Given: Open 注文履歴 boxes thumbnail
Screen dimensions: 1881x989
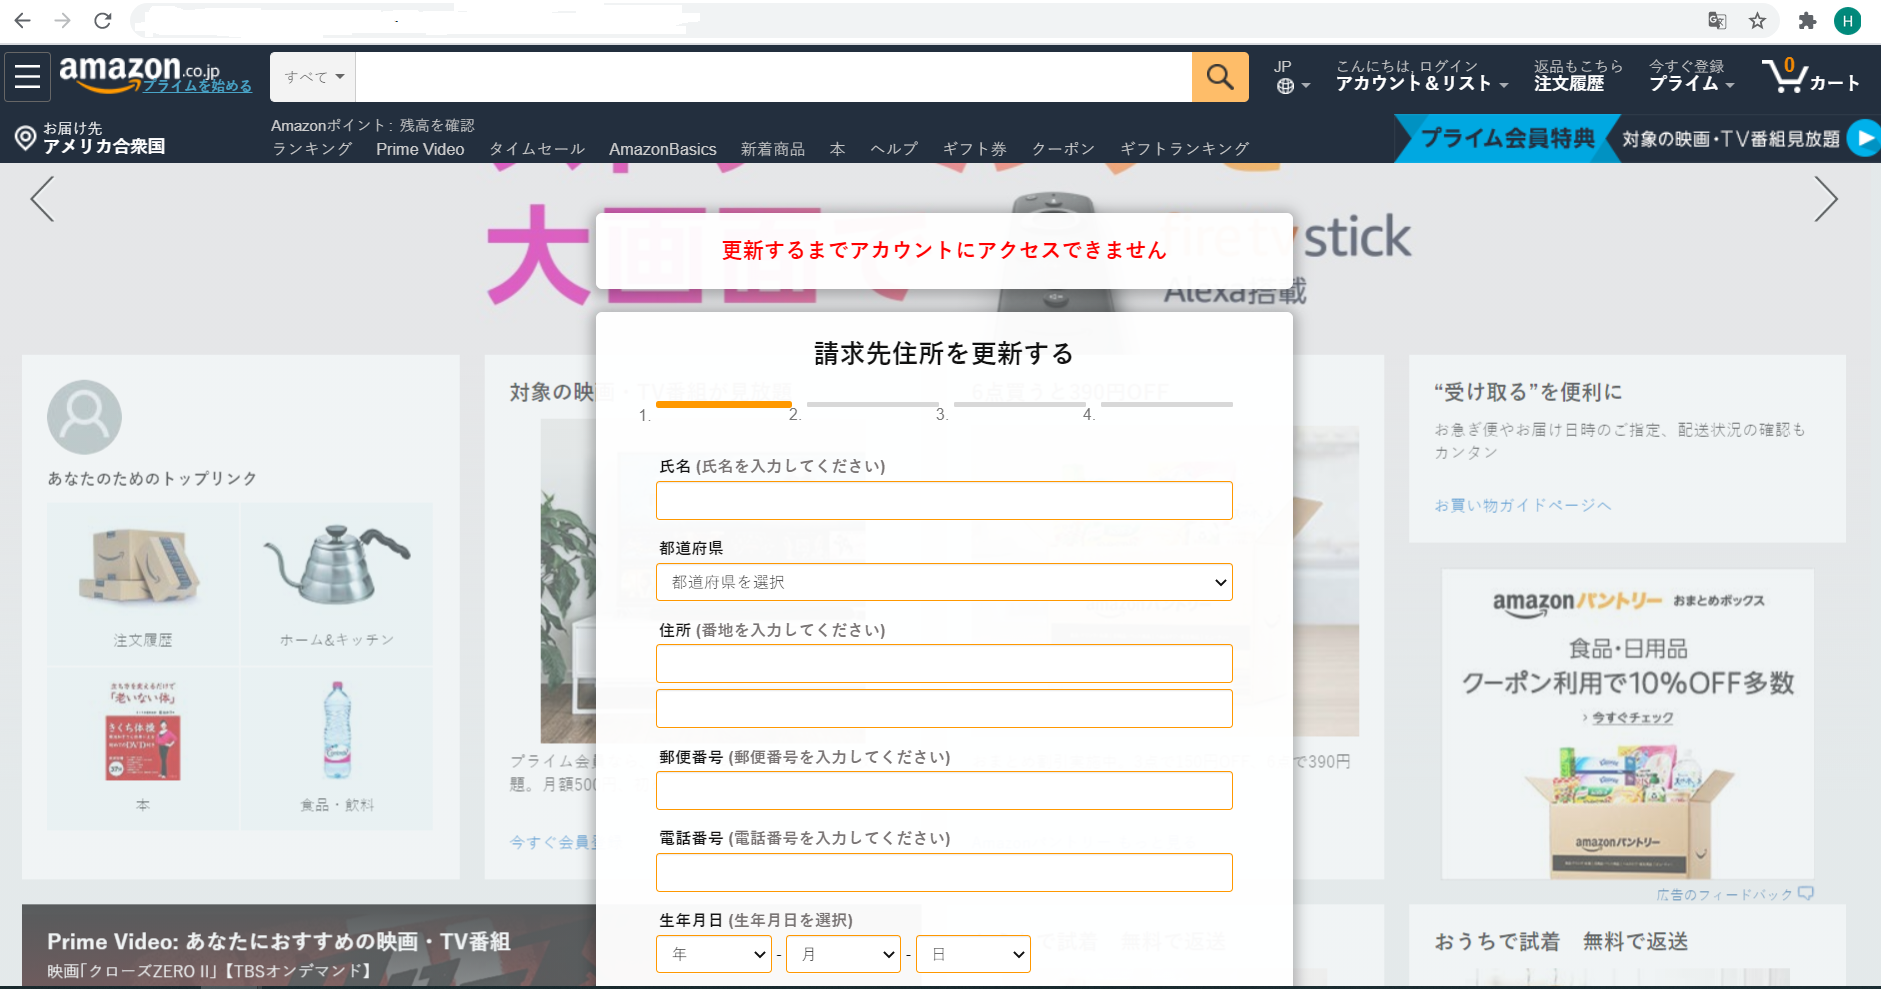Looking at the screenshot, I should [x=142, y=568].
